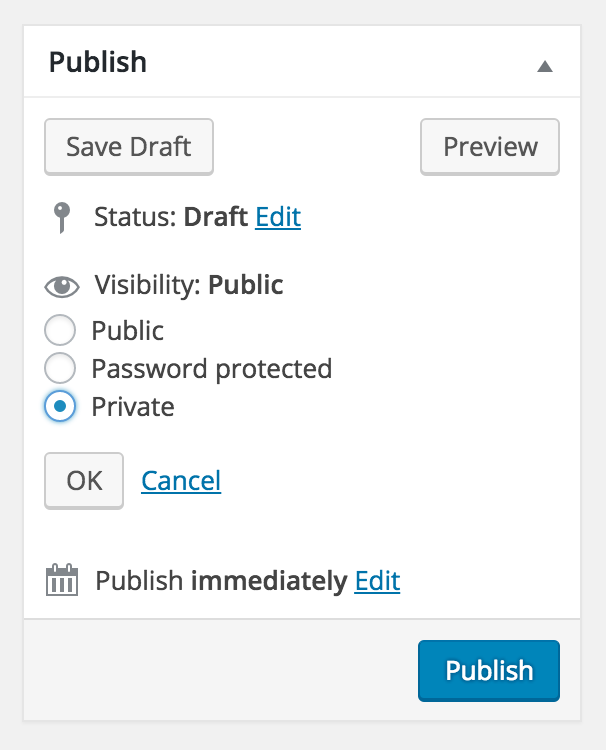Click the Status: Draft text

click(x=171, y=217)
